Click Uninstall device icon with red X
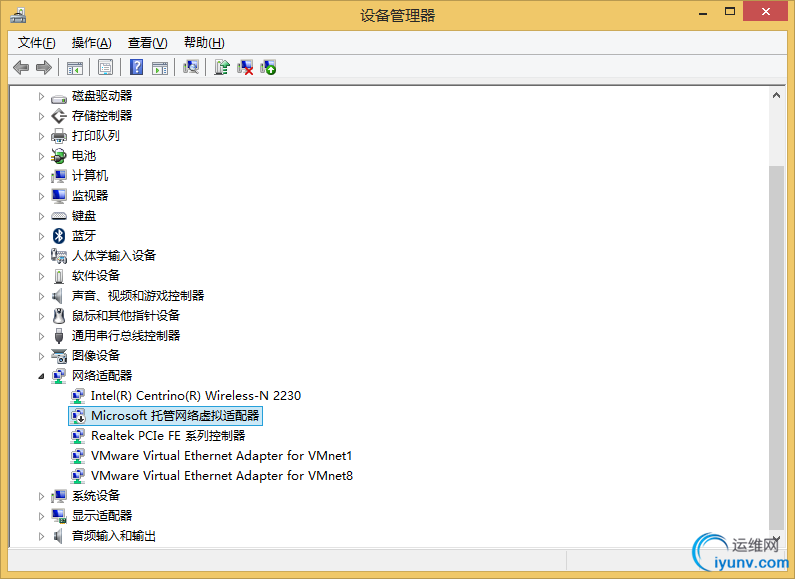The image size is (795, 579). click(245, 67)
